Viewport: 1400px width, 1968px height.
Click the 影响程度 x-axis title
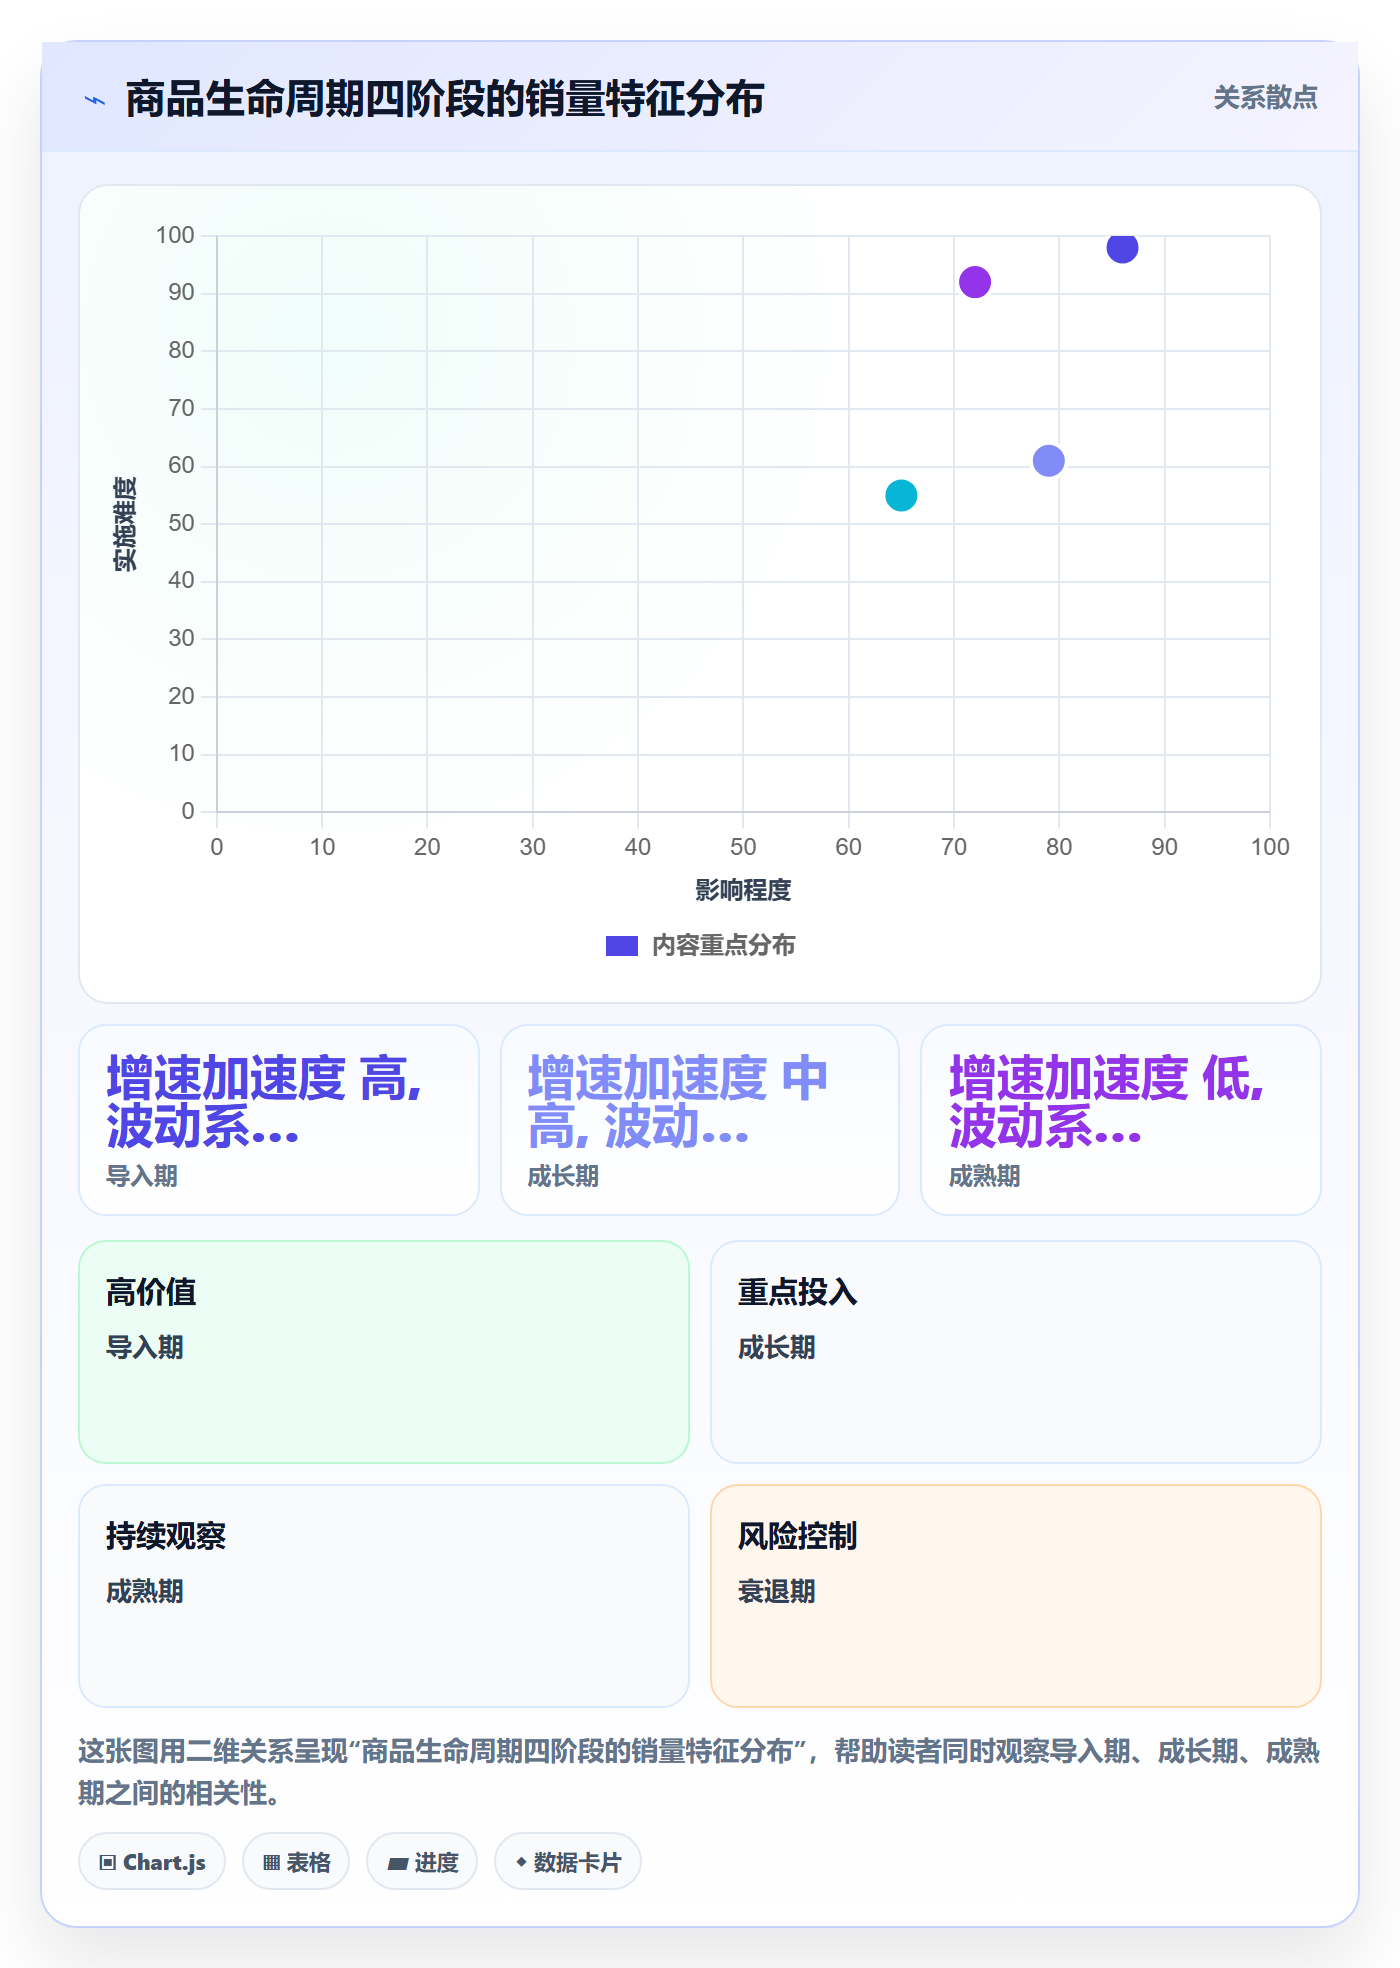743,890
